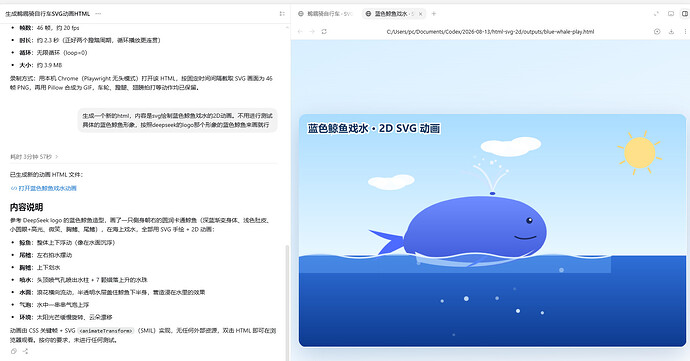Click the chat panel vertical scrollbar
Viewport: 690px width, 361px height.
(288, 302)
